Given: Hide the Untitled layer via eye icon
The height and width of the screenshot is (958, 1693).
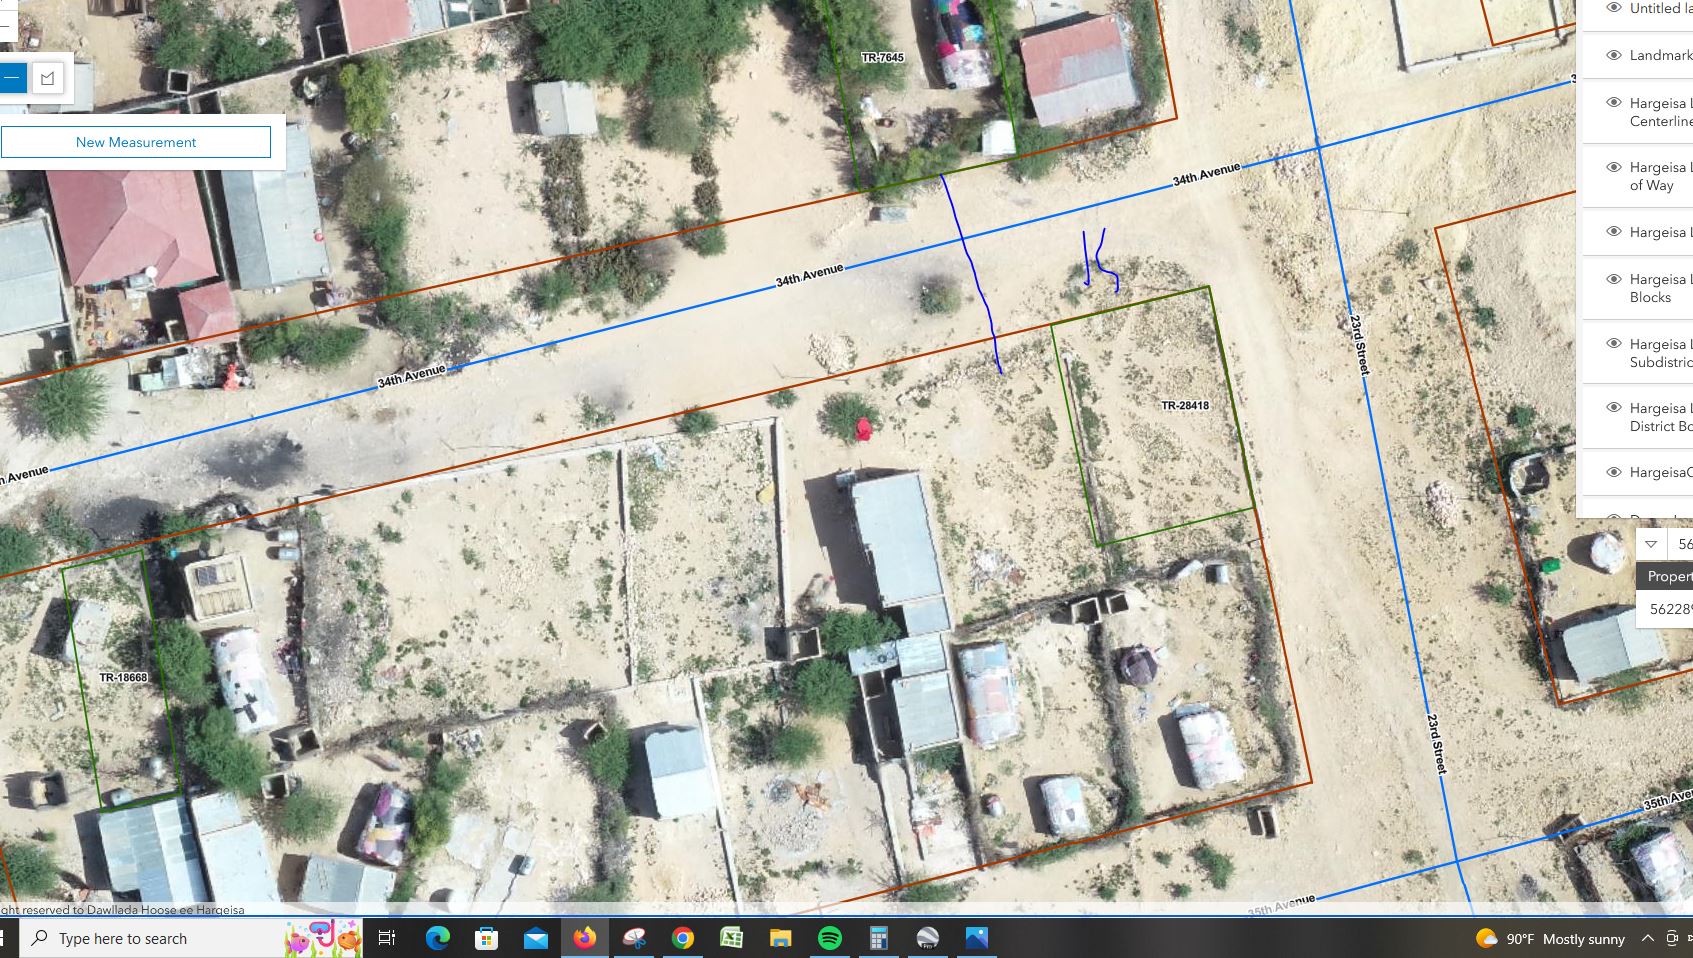Looking at the screenshot, I should (x=1613, y=8).
